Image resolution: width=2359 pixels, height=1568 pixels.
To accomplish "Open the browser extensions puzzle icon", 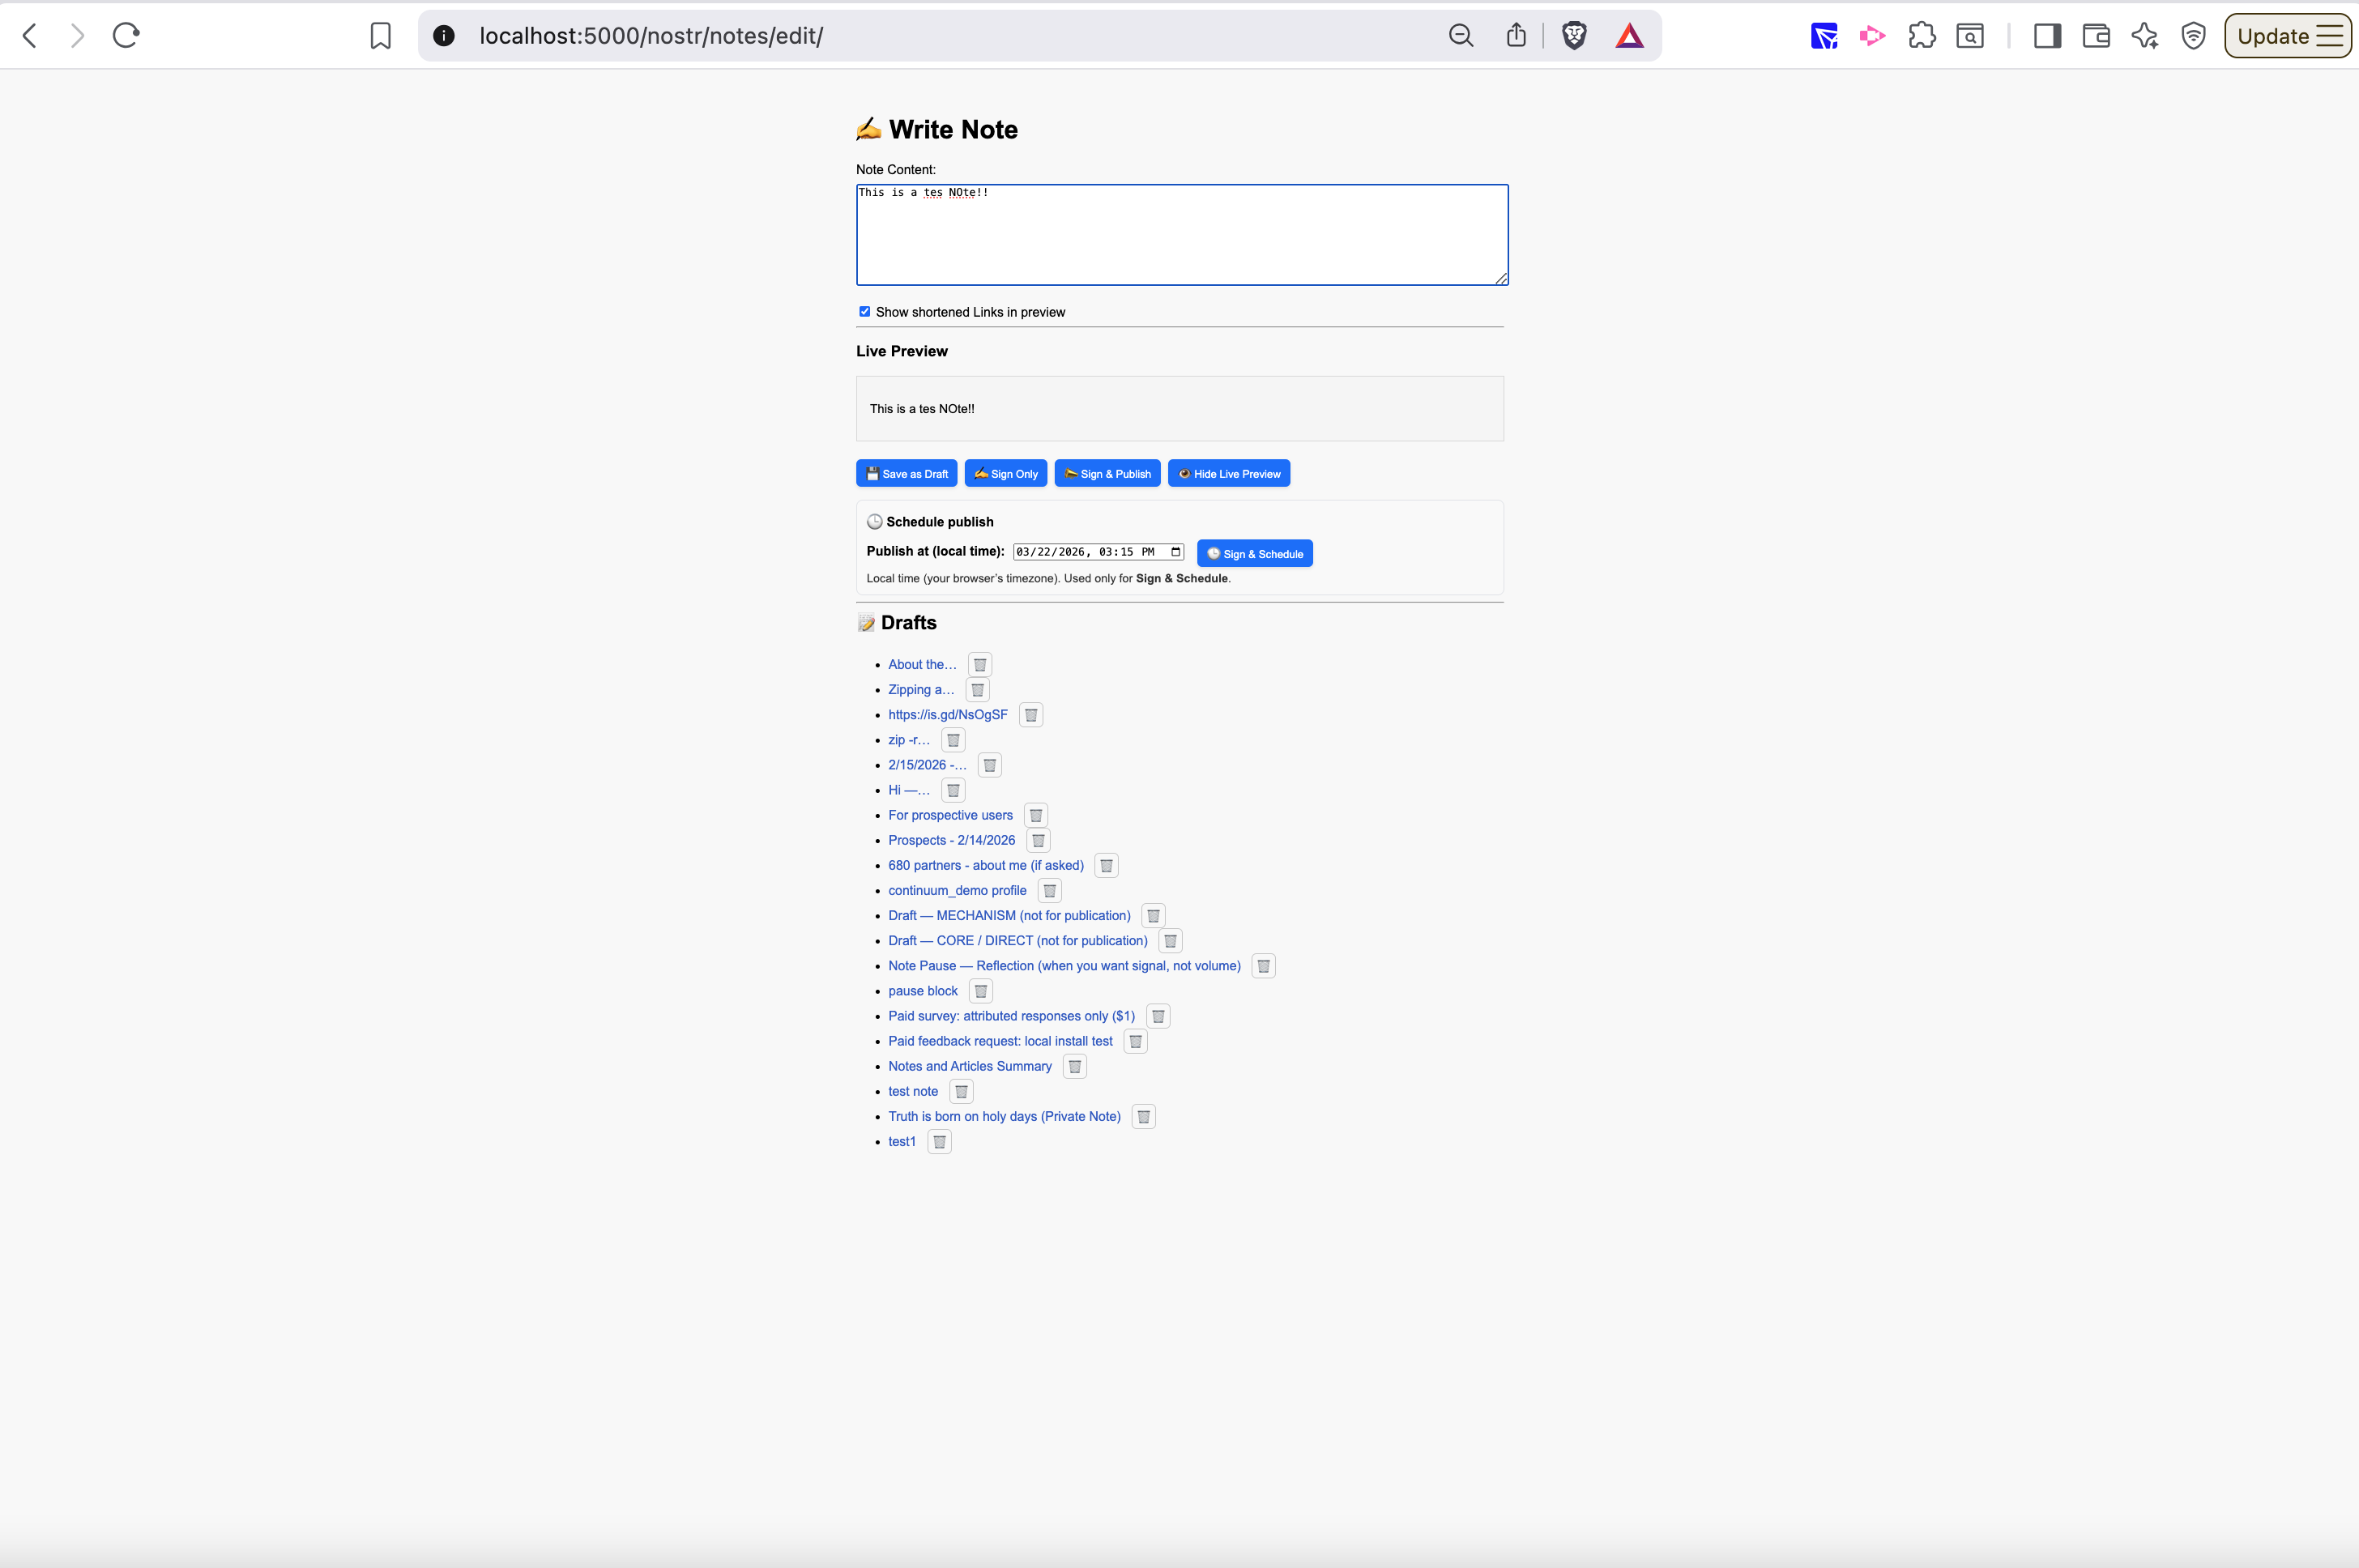I will point(1921,36).
